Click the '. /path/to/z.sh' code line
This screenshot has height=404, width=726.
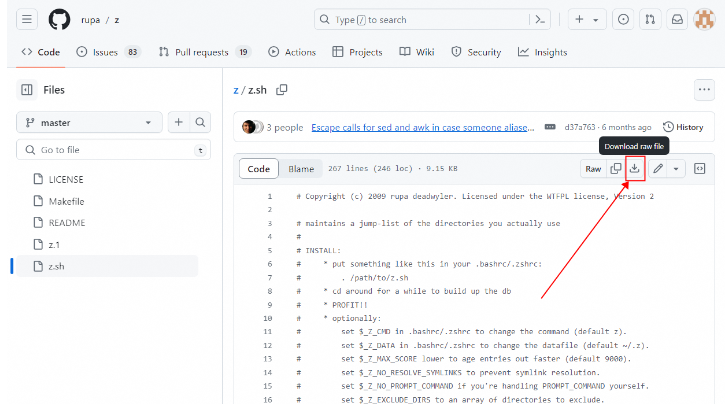pyautogui.click(x=375, y=278)
